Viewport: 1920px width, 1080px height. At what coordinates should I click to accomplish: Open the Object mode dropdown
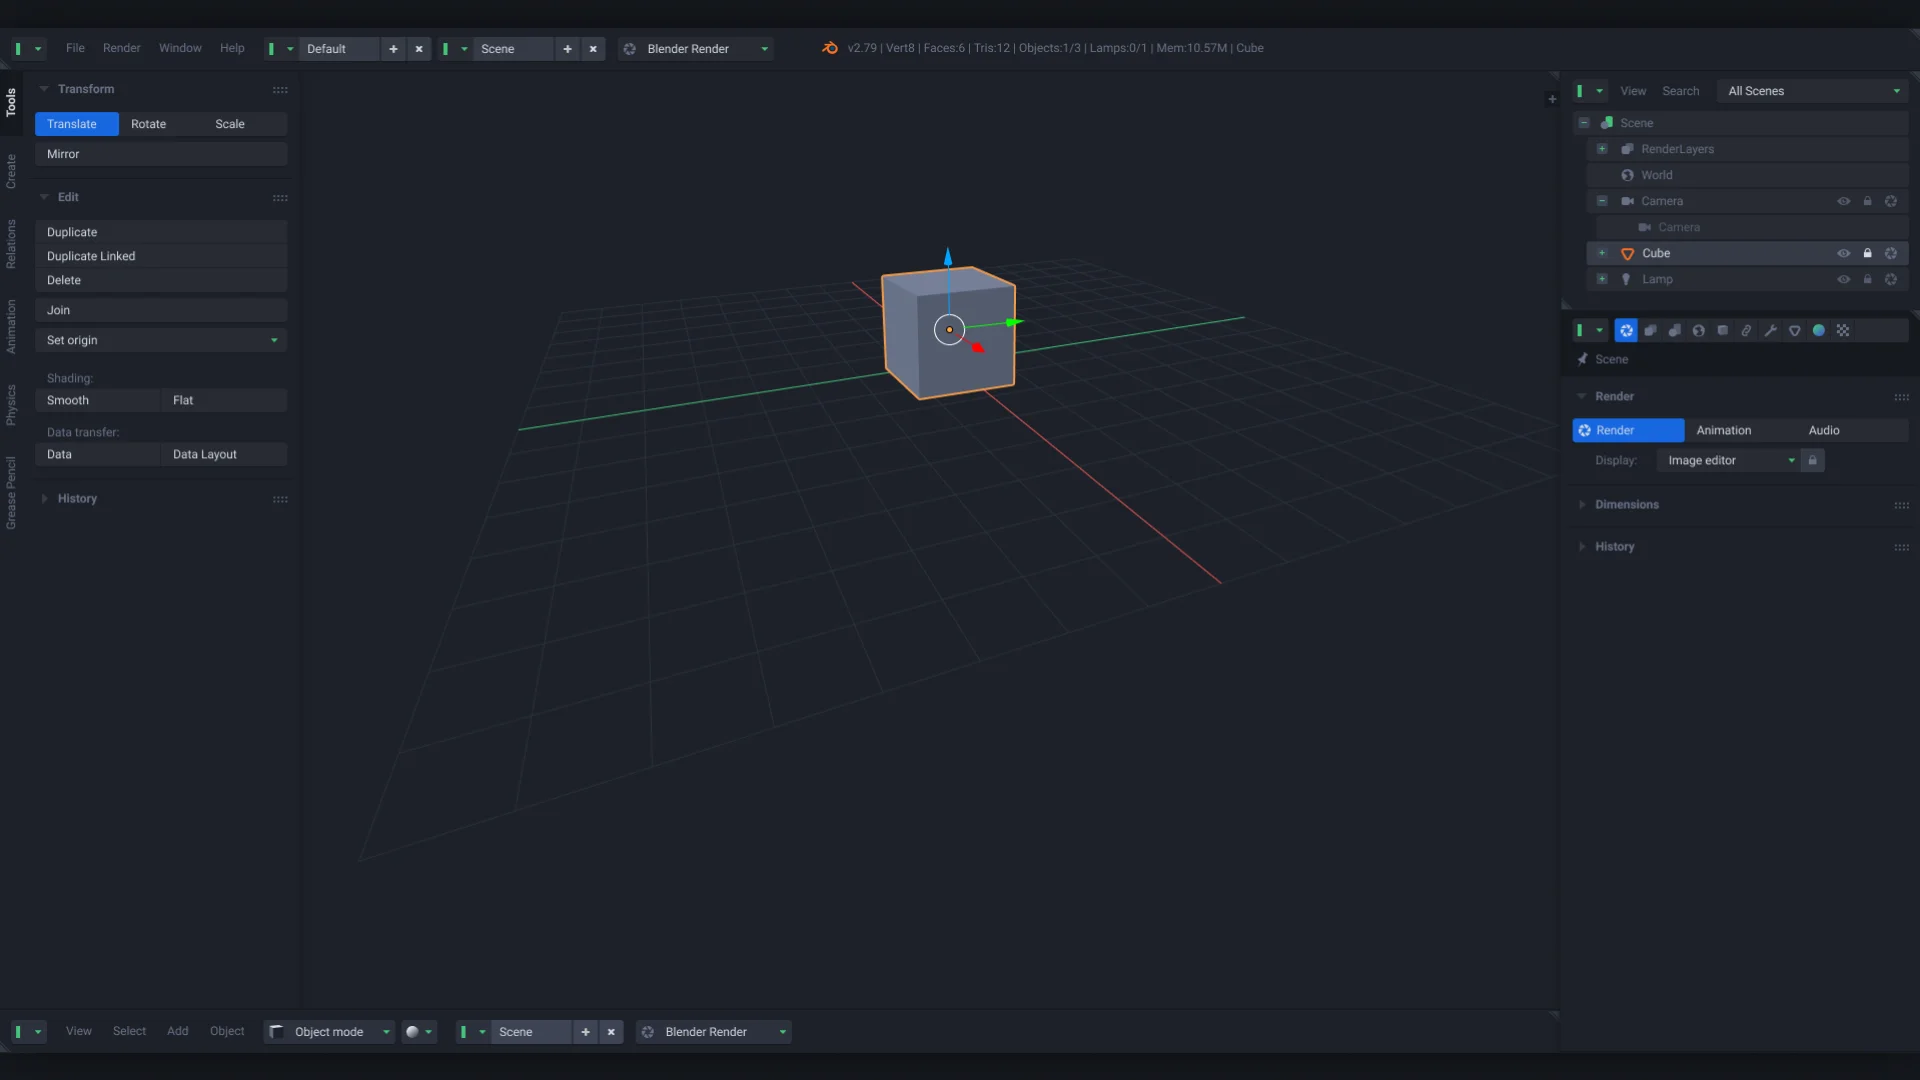330,1032
